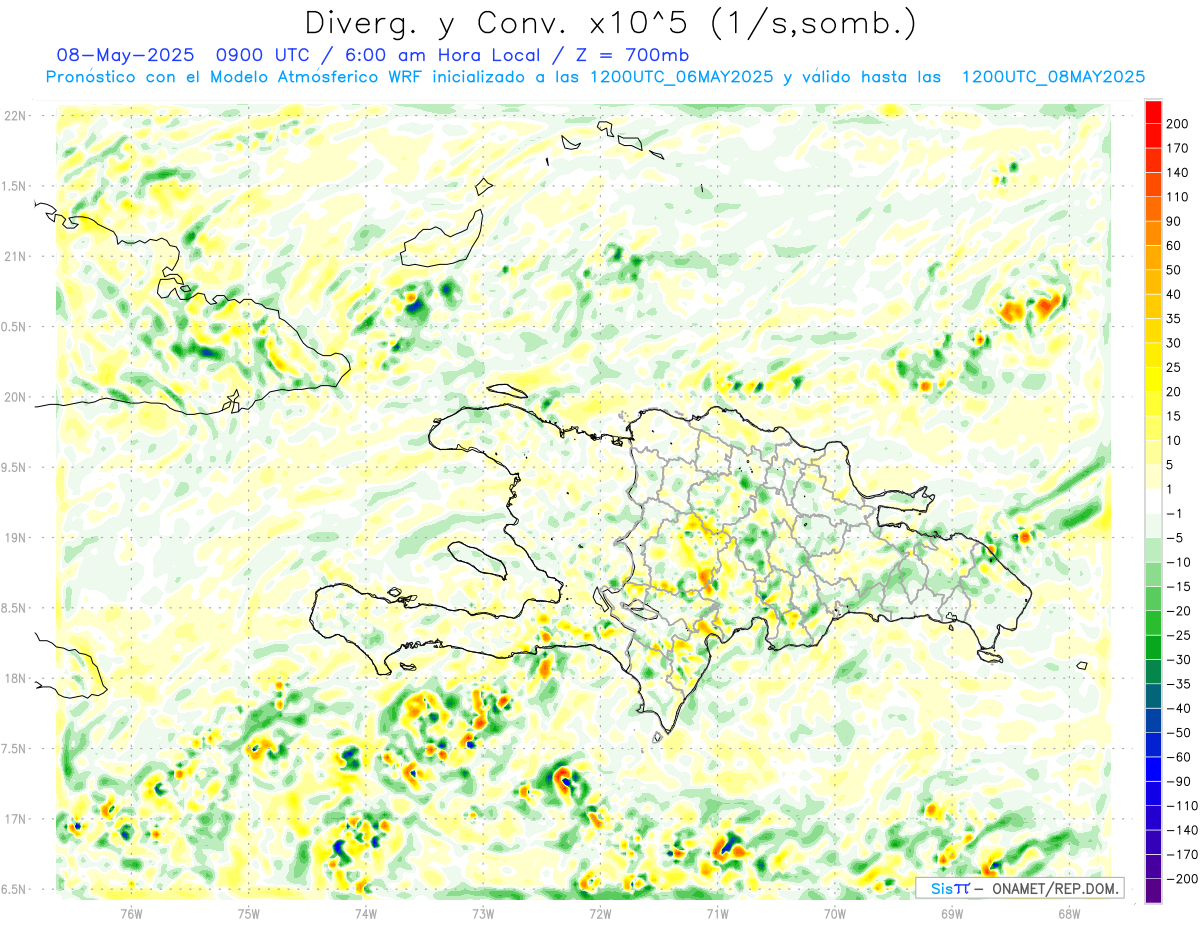Click the color bar label "170"

coord(1178,148)
